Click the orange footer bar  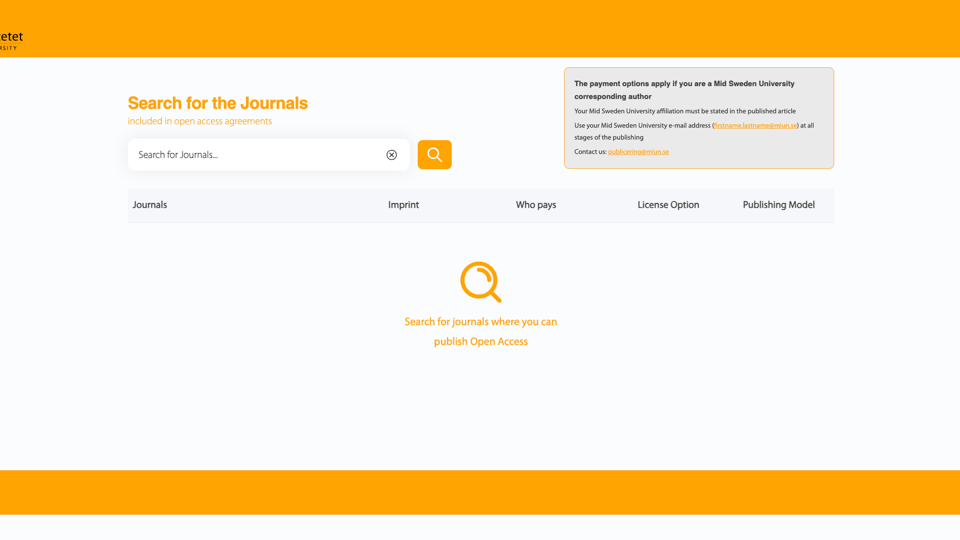(x=480, y=492)
